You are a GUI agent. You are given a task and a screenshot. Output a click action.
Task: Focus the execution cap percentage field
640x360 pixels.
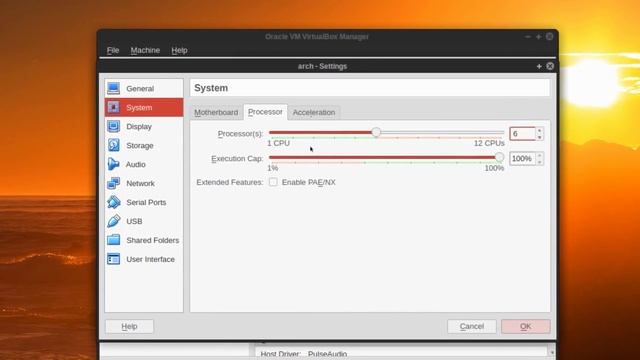click(522, 158)
